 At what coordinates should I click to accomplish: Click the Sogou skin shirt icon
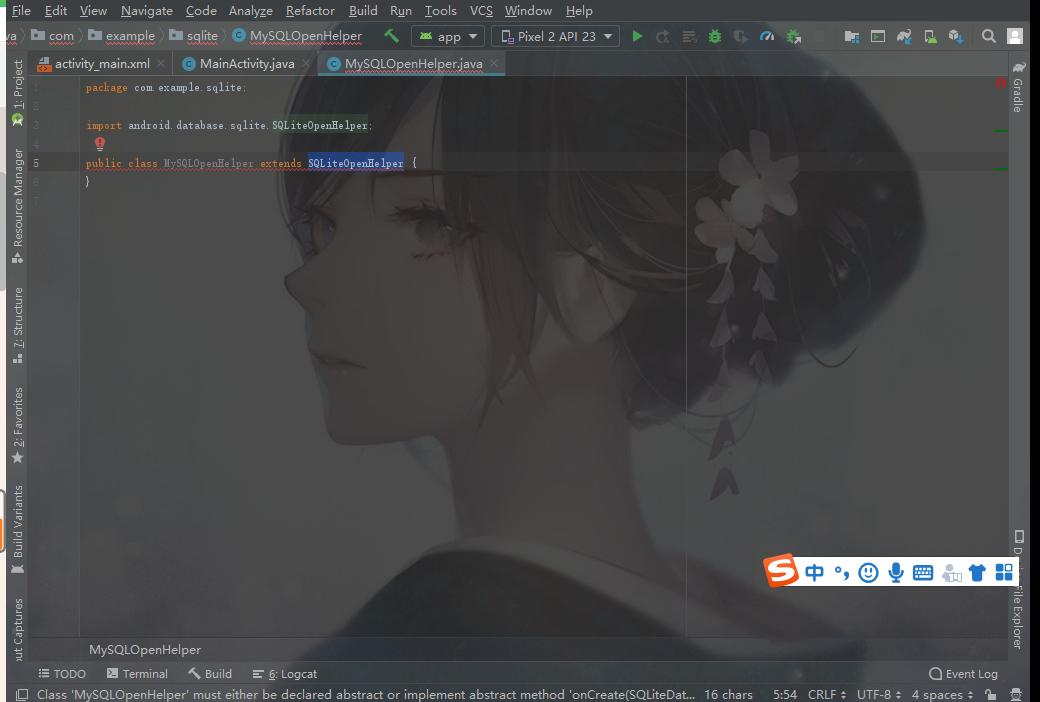coord(977,572)
